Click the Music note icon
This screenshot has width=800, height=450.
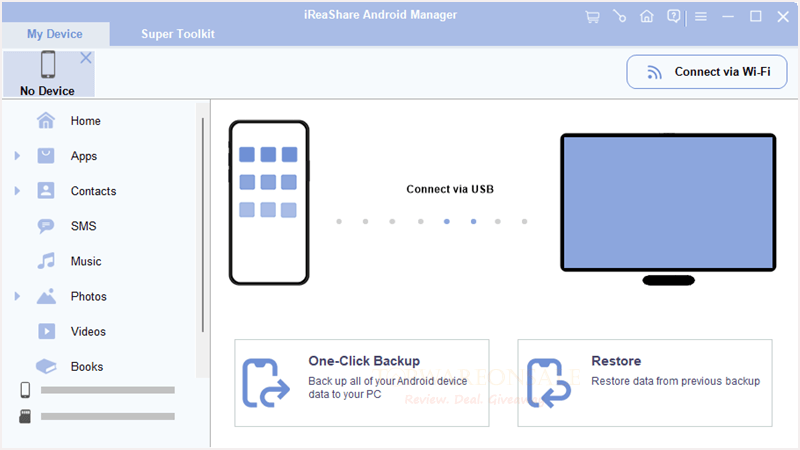click(46, 261)
